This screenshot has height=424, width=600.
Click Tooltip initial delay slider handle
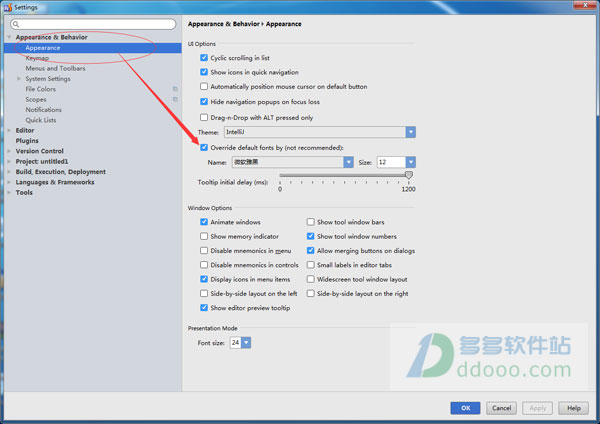tap(409, 175)
